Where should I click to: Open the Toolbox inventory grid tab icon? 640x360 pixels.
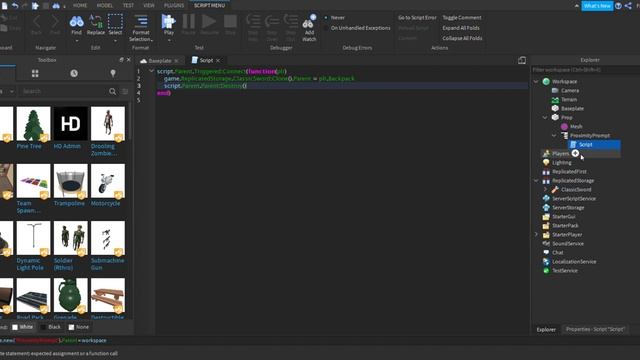[35, 73]
